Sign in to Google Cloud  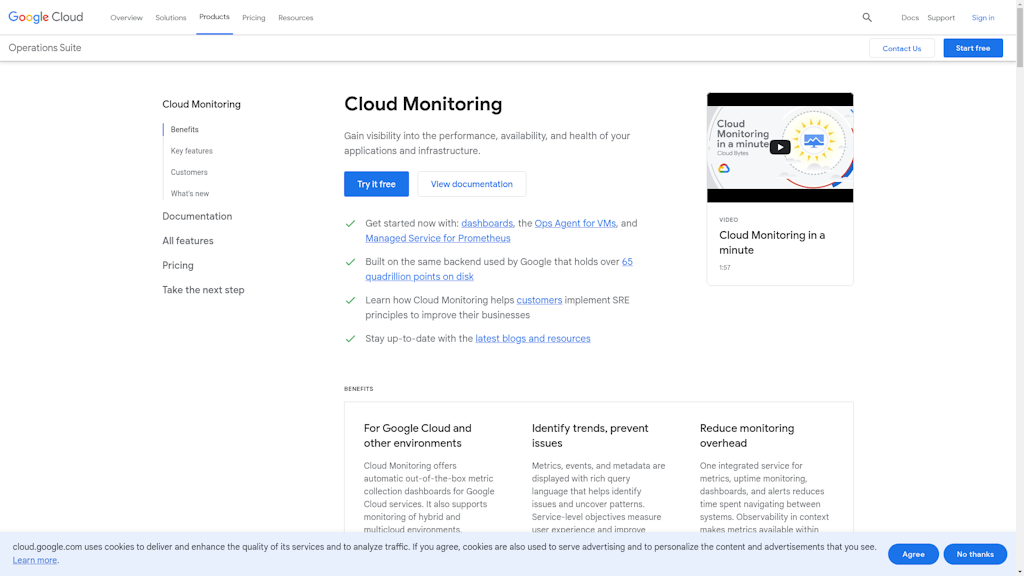pos(982,17)
